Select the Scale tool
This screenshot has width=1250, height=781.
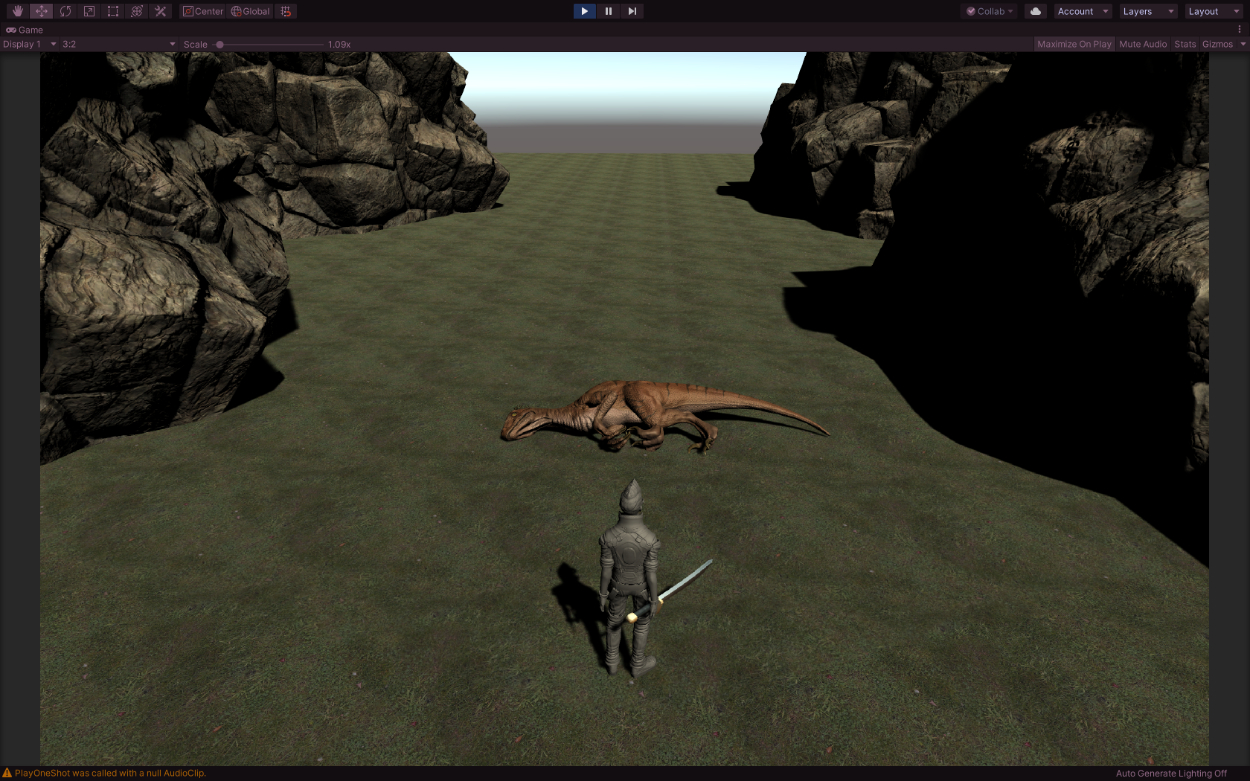(89, 11)
